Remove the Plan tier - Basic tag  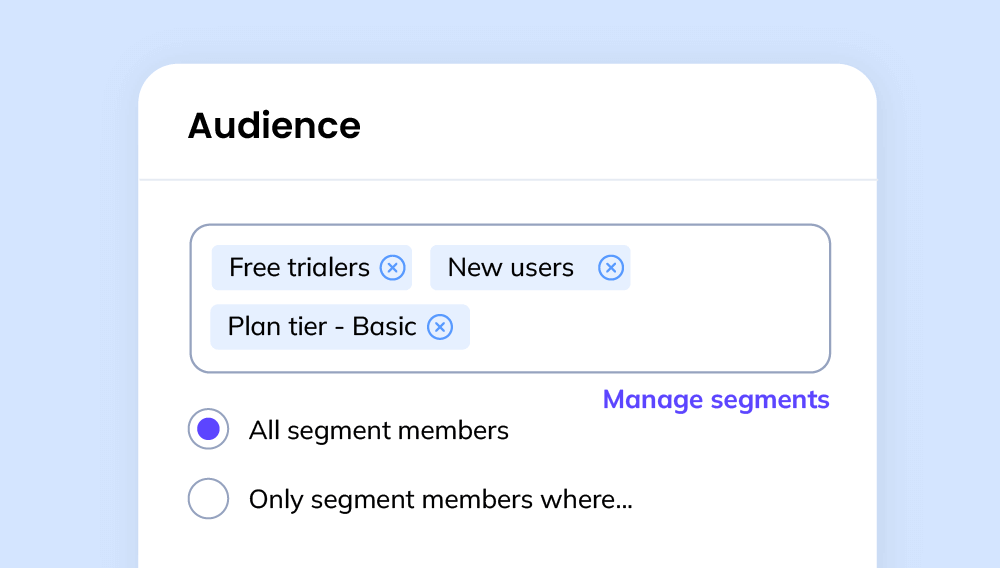(x=440, y=327)
